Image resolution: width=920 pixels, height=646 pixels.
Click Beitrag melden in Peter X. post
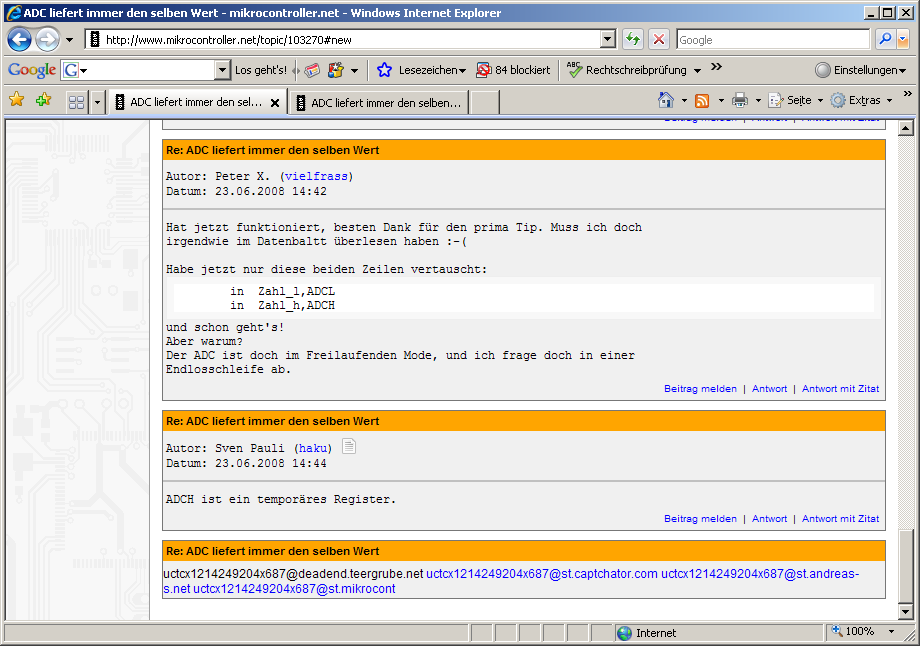pyautogui.click(x=700, y=388)
